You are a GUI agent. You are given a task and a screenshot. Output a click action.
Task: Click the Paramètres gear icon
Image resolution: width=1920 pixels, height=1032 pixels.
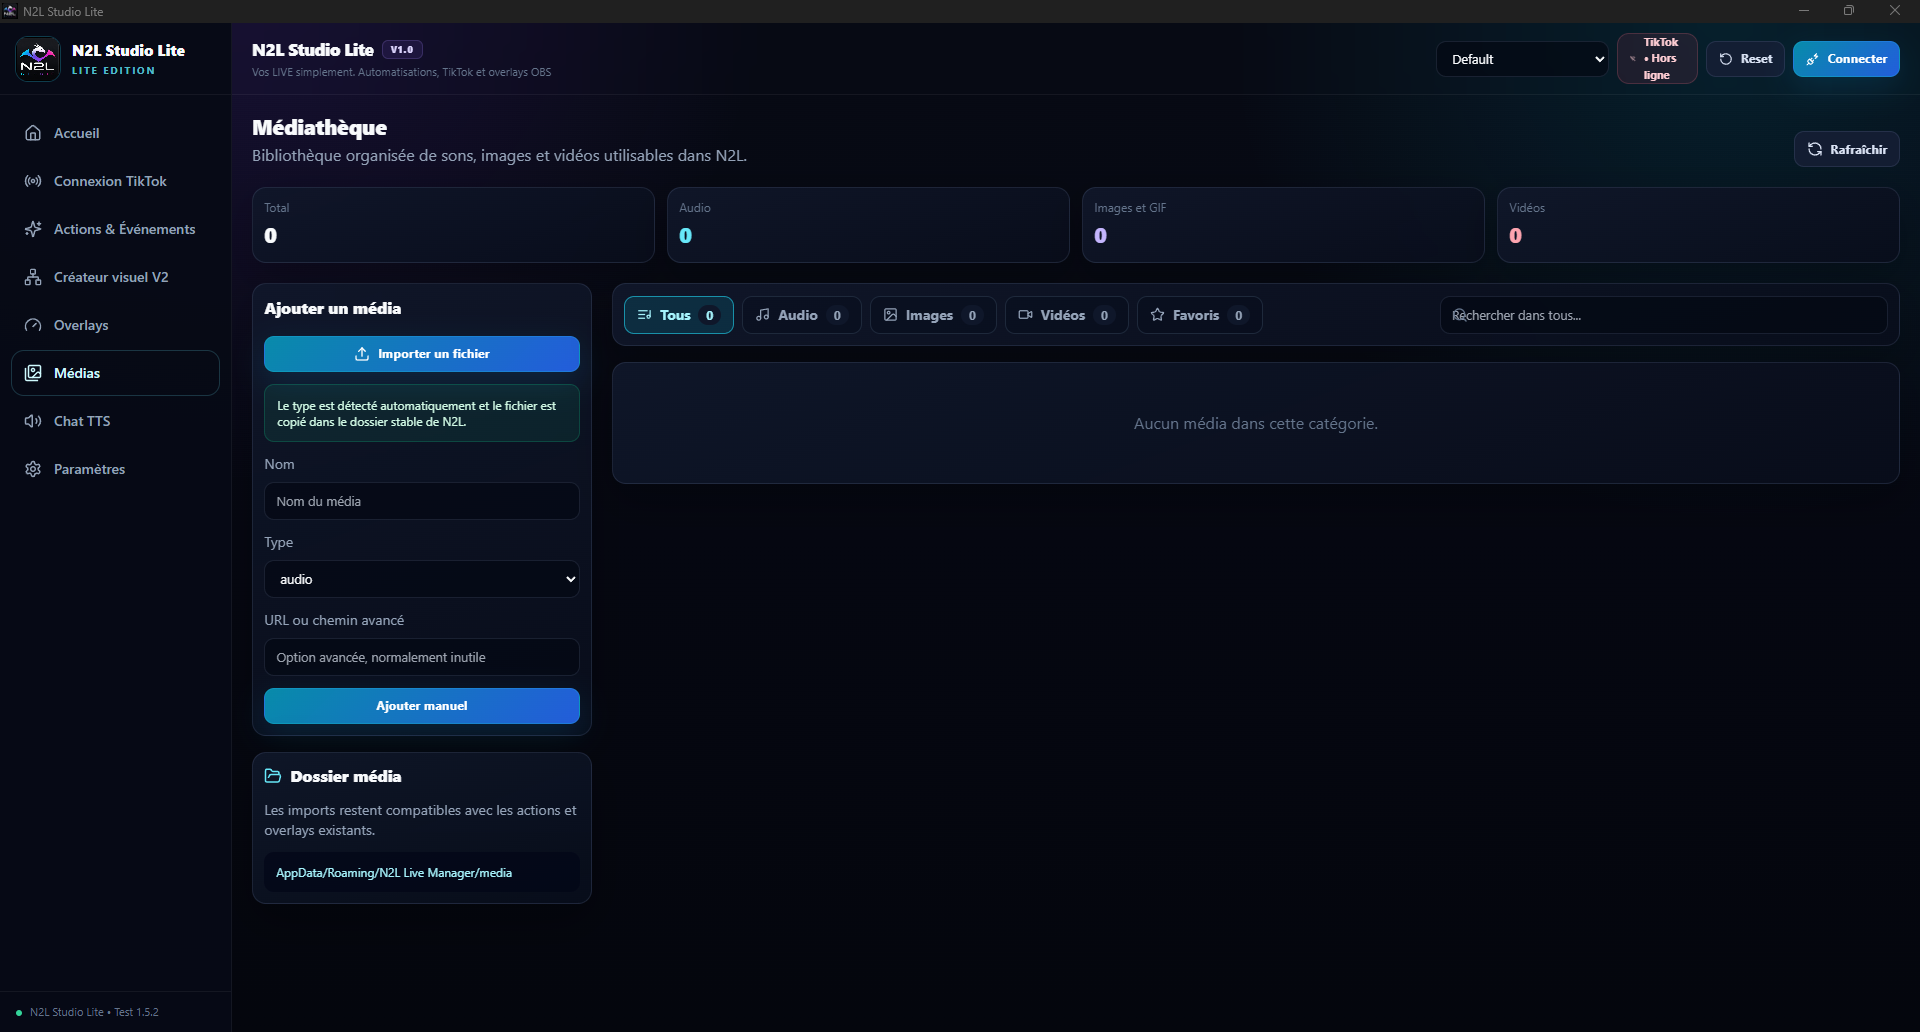[x=33, y=469]
